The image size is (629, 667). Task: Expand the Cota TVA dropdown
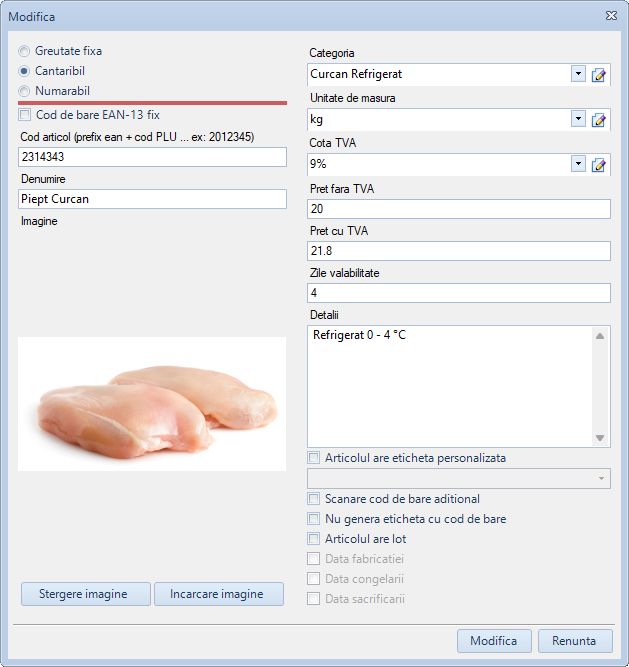click(x=578, y=164)
